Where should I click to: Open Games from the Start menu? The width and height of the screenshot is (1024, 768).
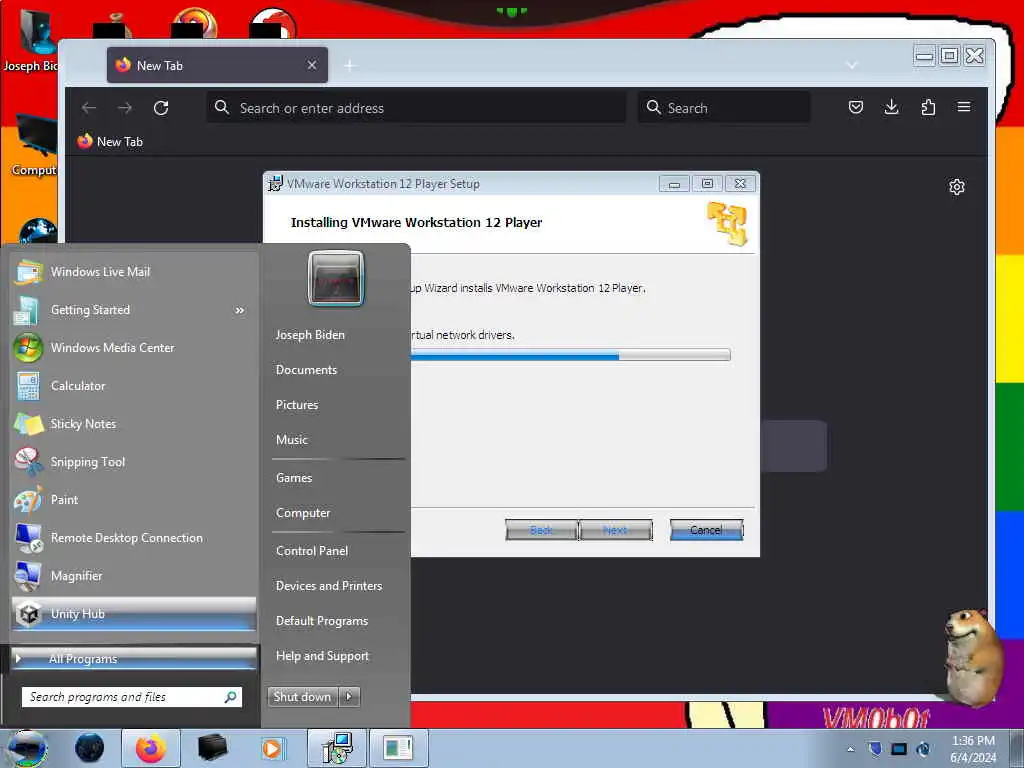(x=294, y=477)
